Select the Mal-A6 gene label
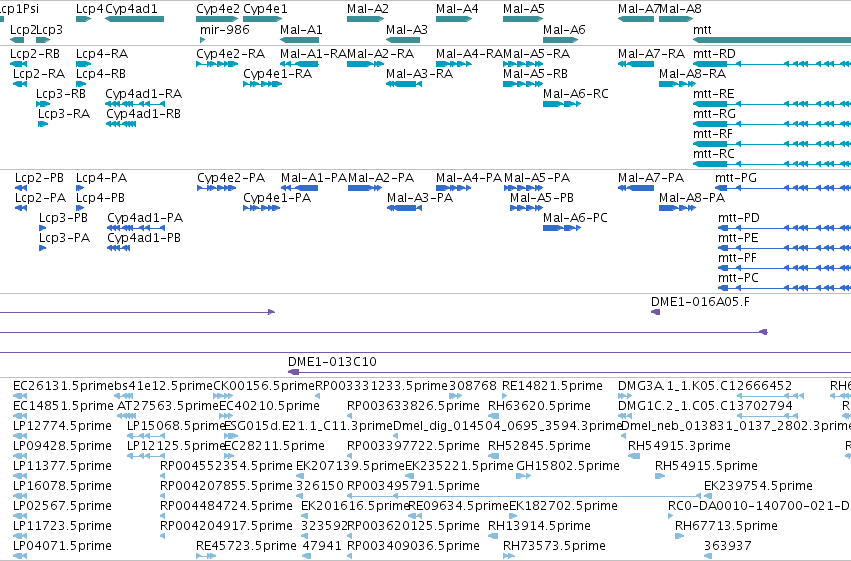Image resolution: width=851 pixels, height=561 pixels. pyautogui.click(x=564, y=30)
